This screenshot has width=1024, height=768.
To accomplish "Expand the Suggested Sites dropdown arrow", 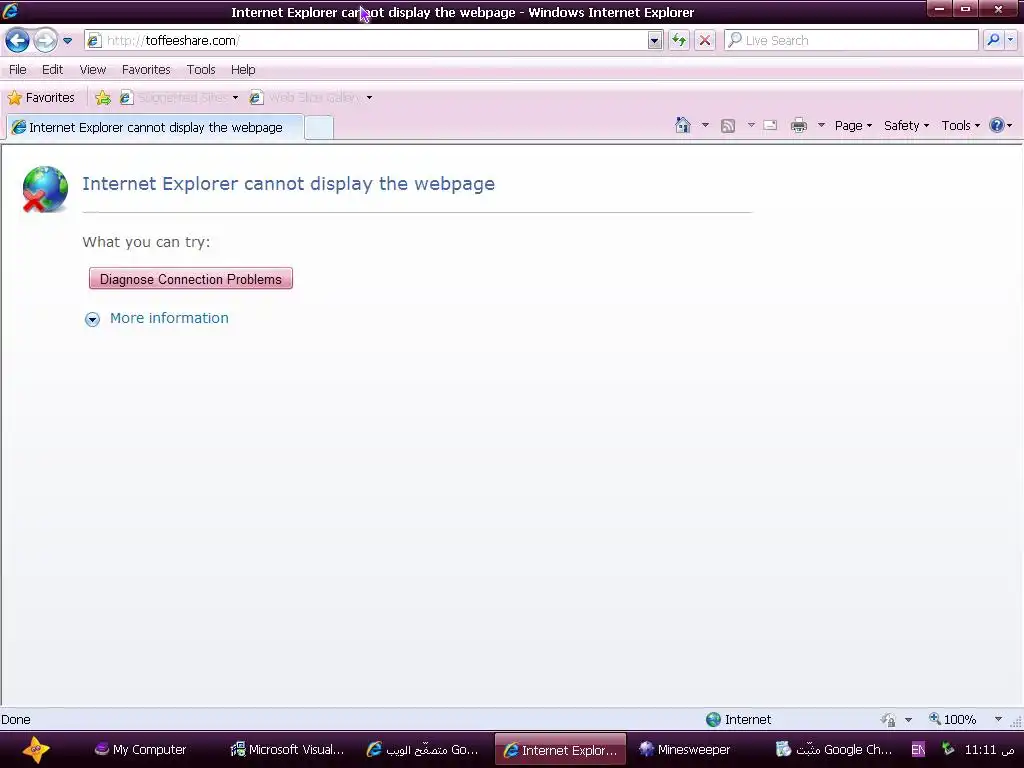I will pyautogui.click(x=235, y=98).
